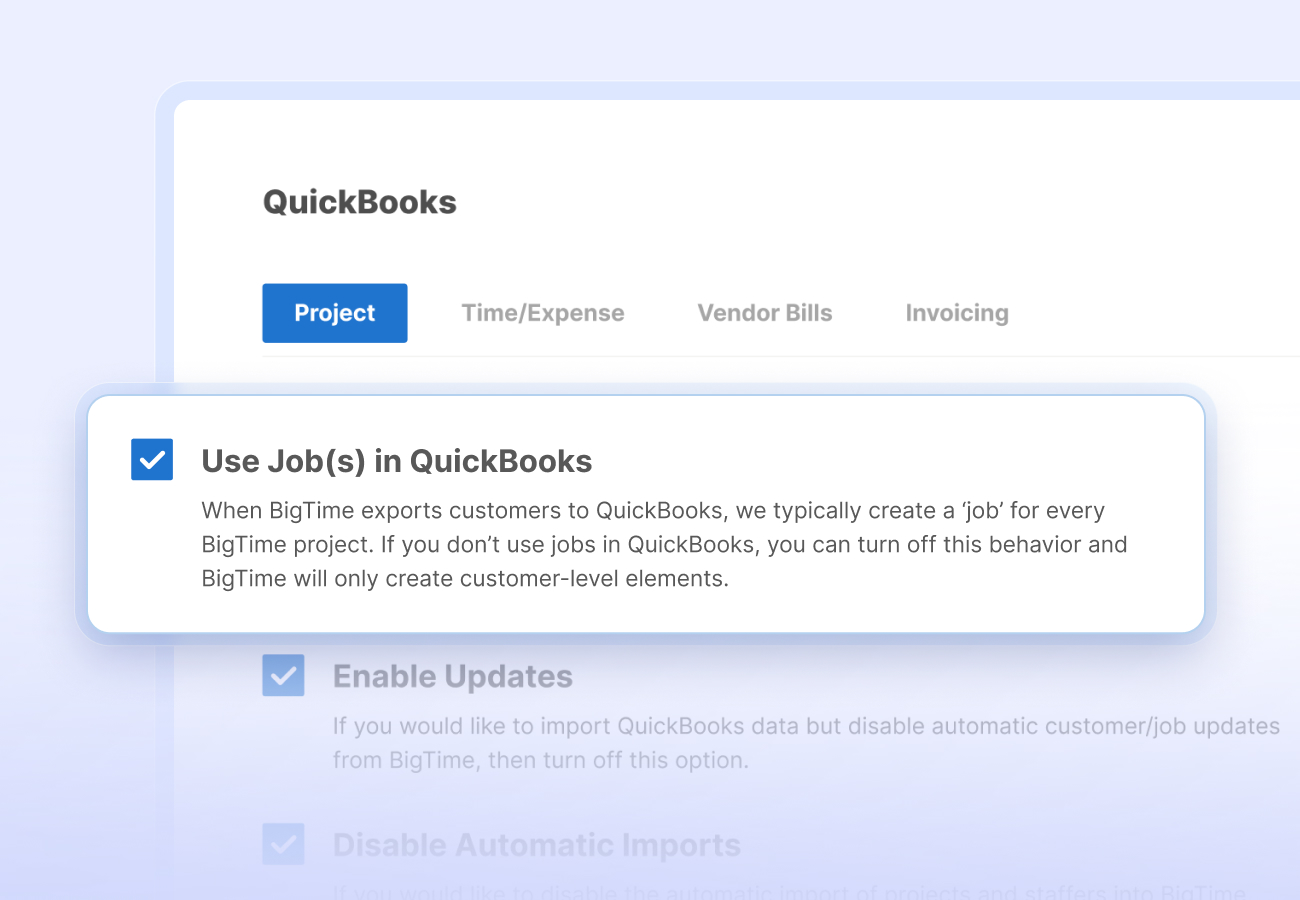Viewport: 1300px width, 900px height.
Task: Go to the Invoicing tab
Action: coord(956,313)
